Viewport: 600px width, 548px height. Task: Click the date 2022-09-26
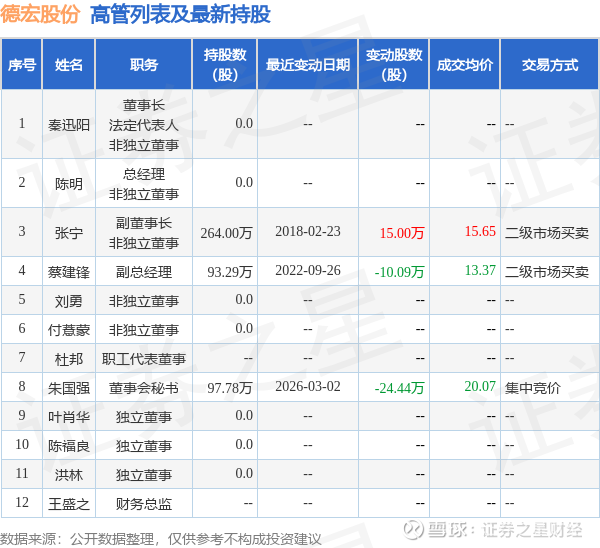[x=308, y=271]
